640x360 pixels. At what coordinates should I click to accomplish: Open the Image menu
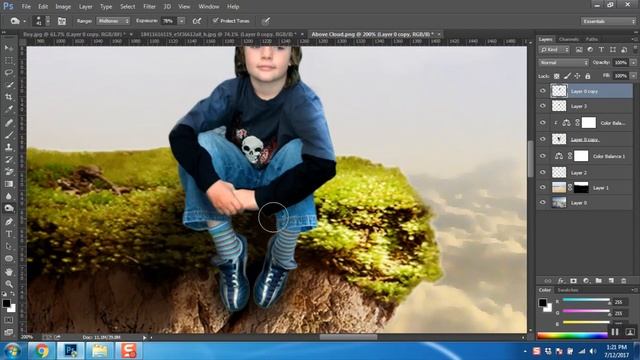coord(63,7)
